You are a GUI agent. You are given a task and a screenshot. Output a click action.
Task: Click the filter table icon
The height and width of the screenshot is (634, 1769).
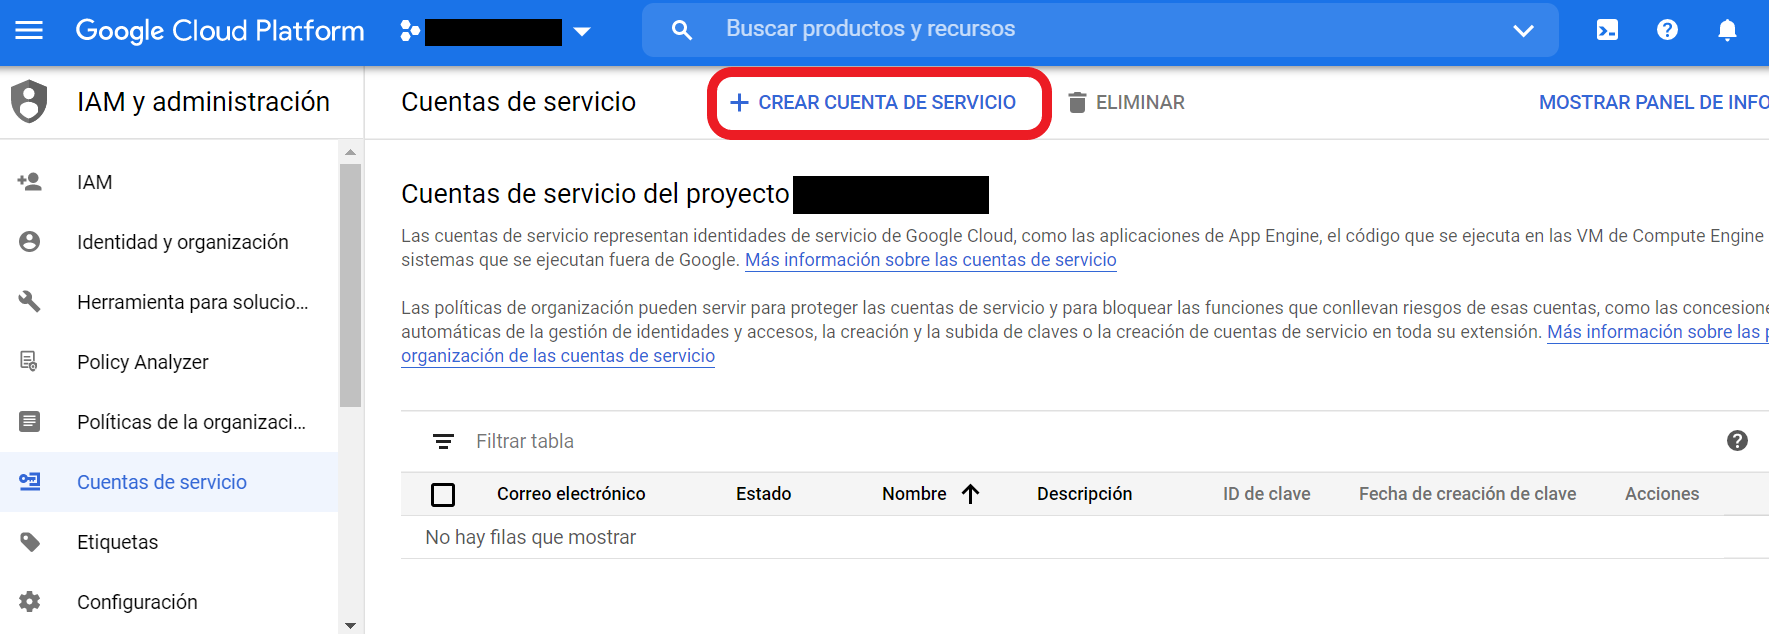(x=443, y=441)
